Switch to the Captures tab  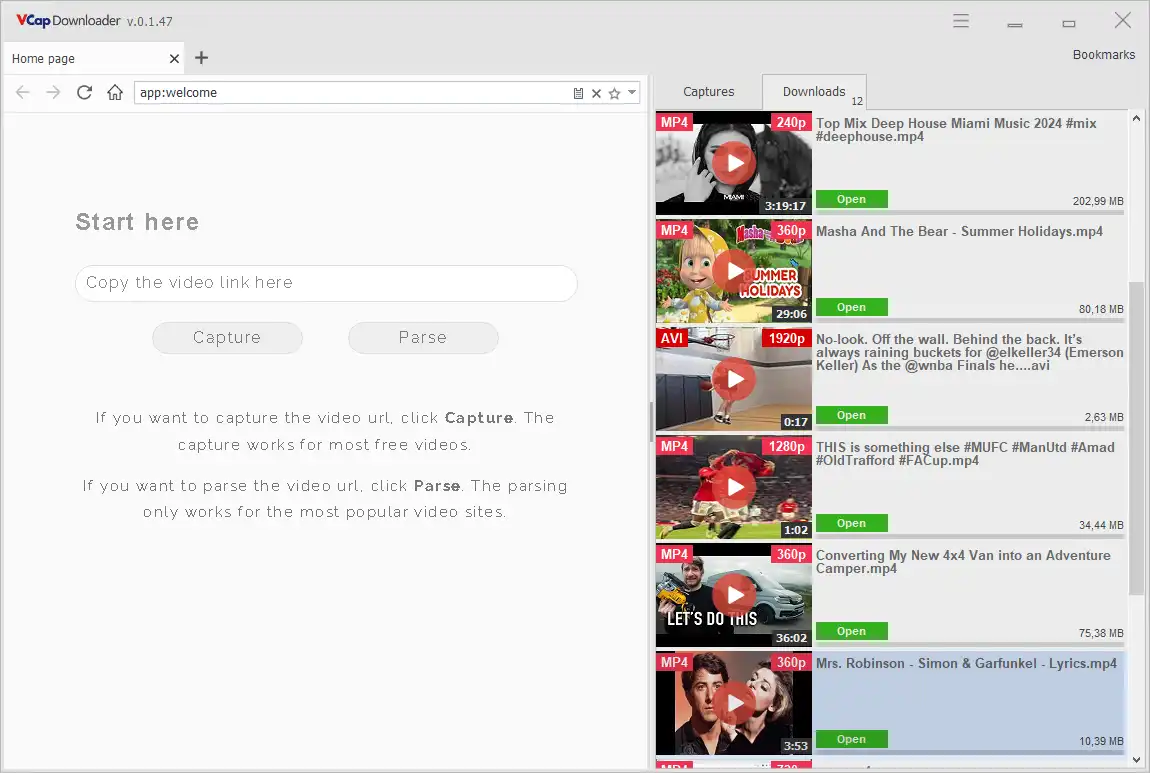(x=708, y=92)
